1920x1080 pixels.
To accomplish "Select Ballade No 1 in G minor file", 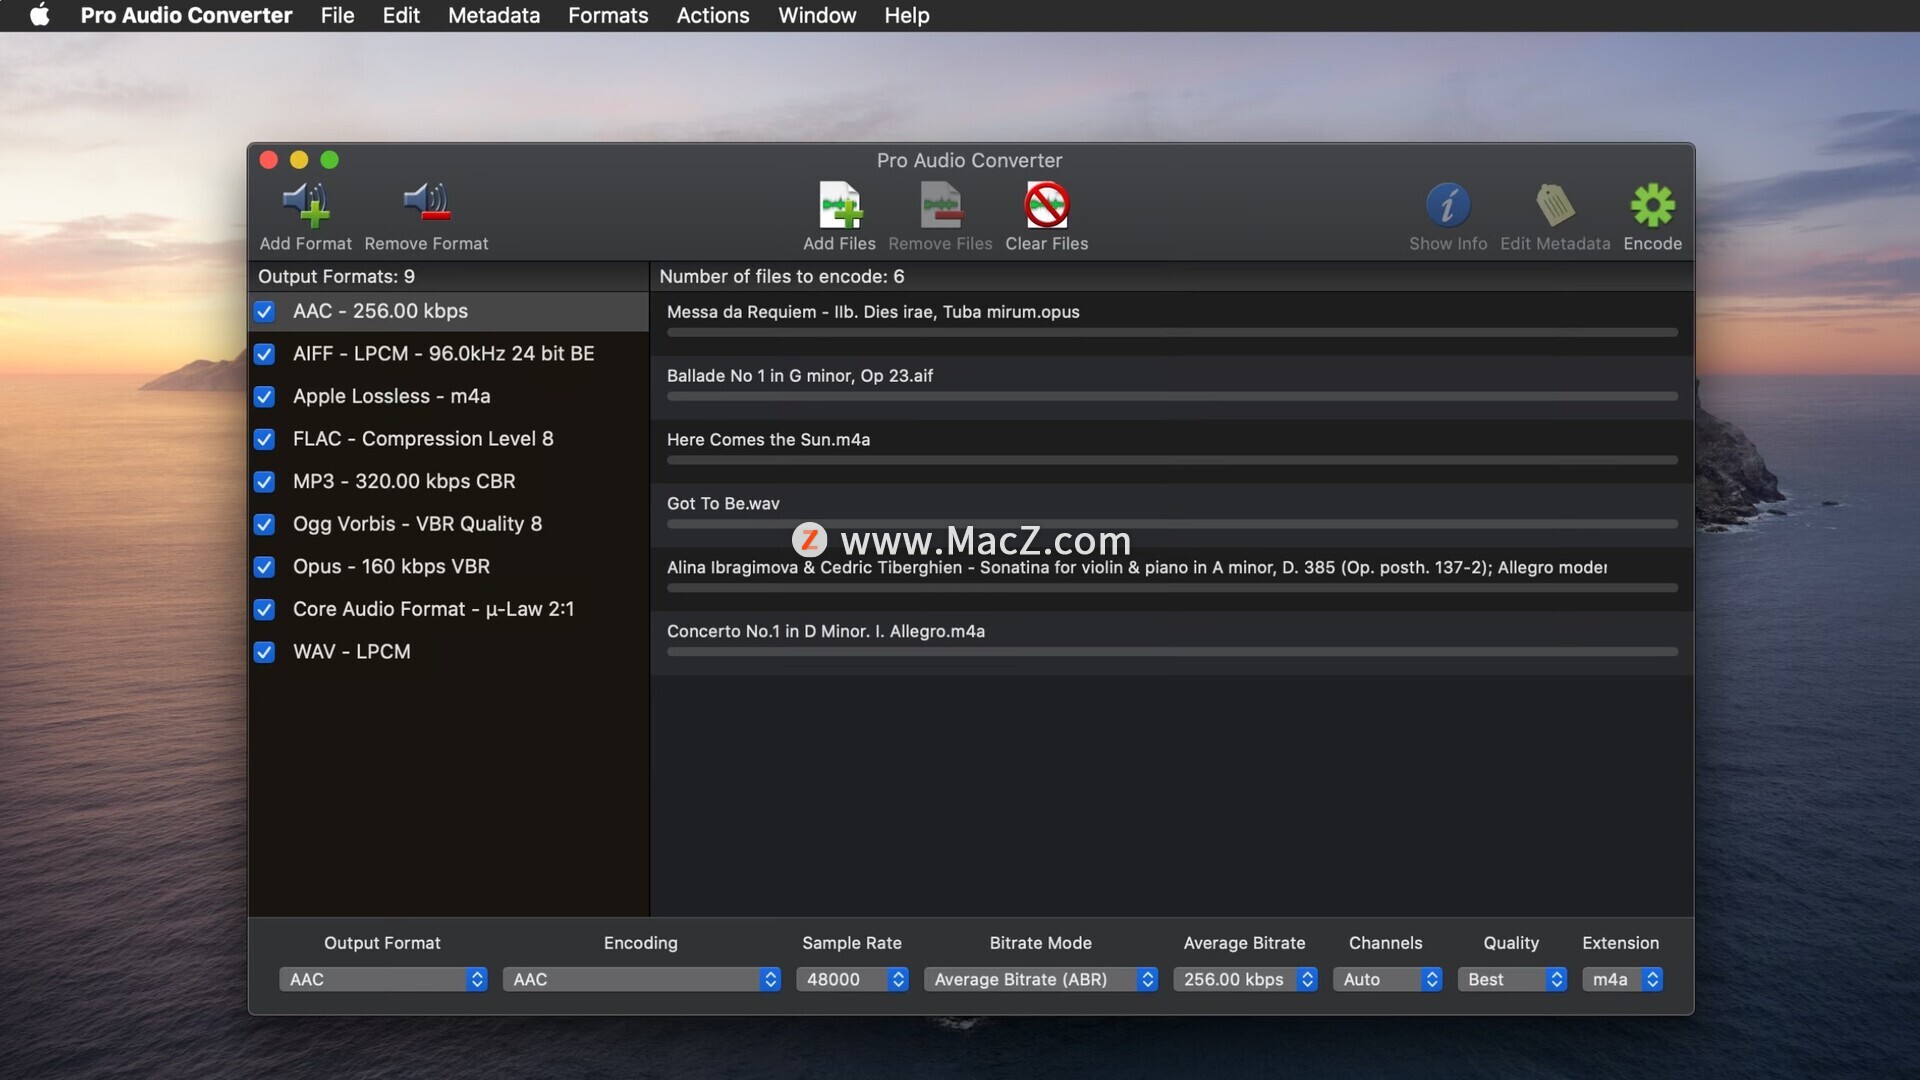I will [1172, 386].
